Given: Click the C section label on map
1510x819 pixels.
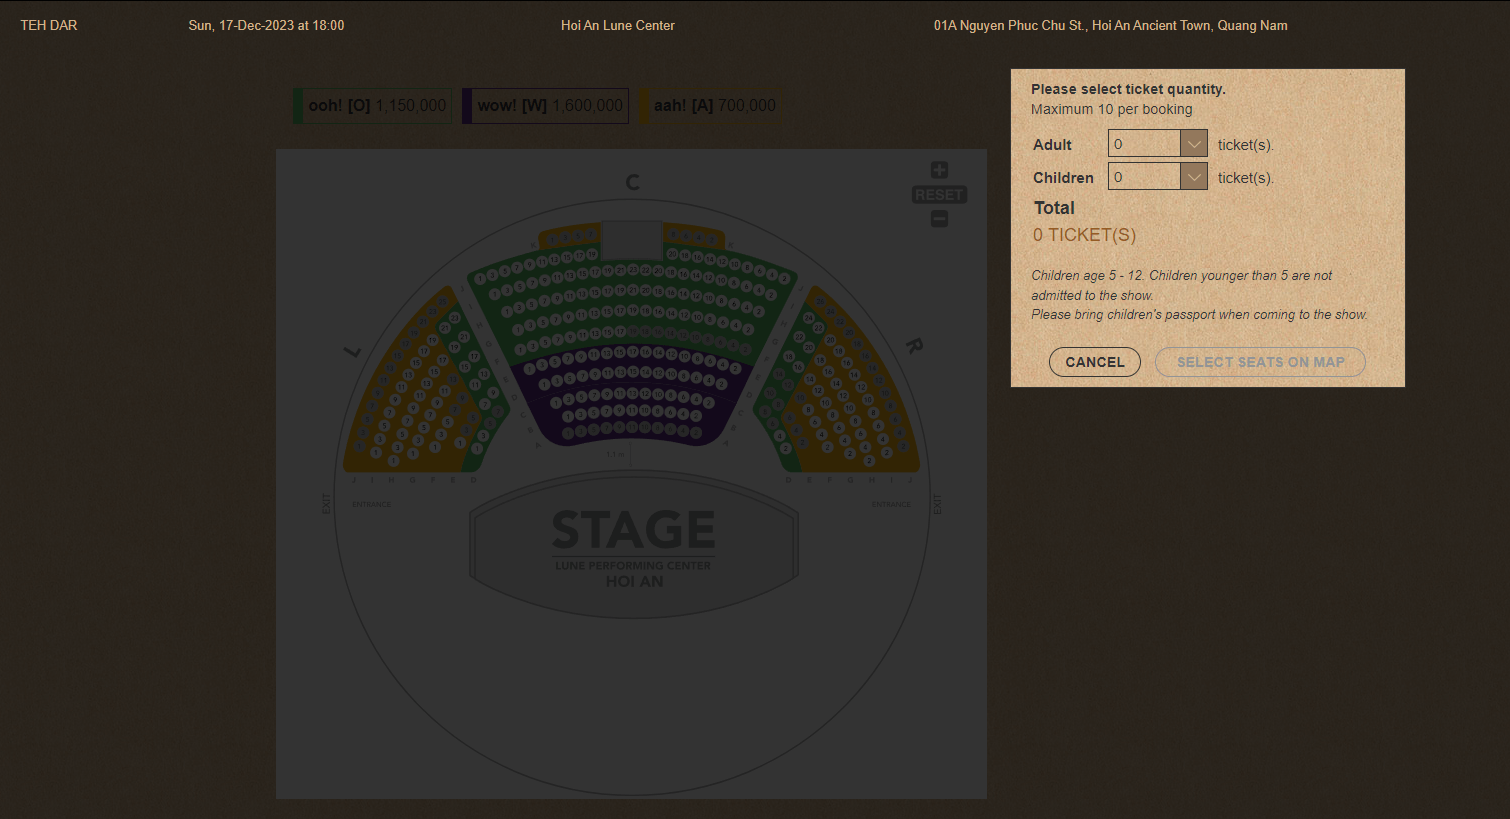Looking at the screenshot, I should 632,182.
